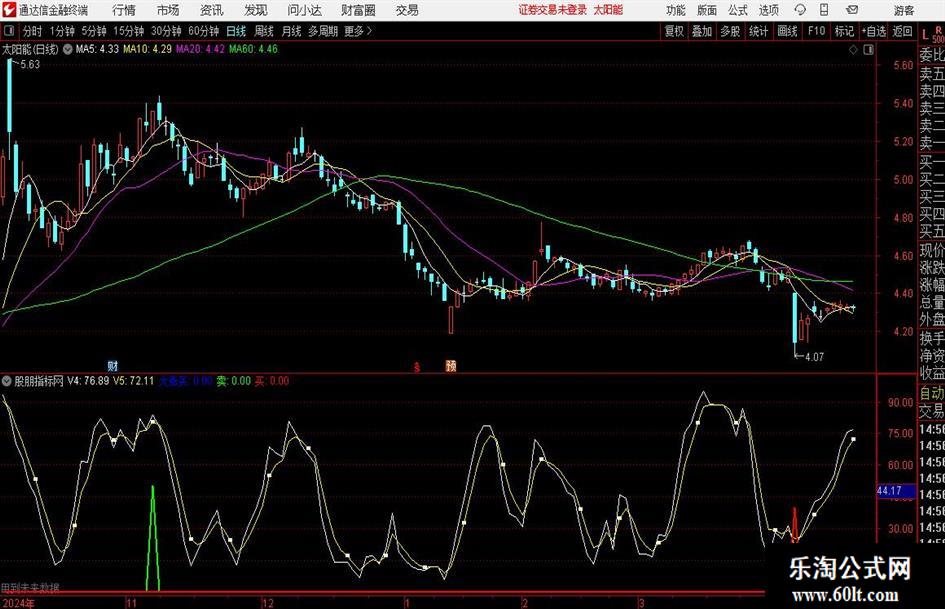Click the red spike signal in indicator panel
The width and height of the screenshot is (945, 609).
[794, 523]
